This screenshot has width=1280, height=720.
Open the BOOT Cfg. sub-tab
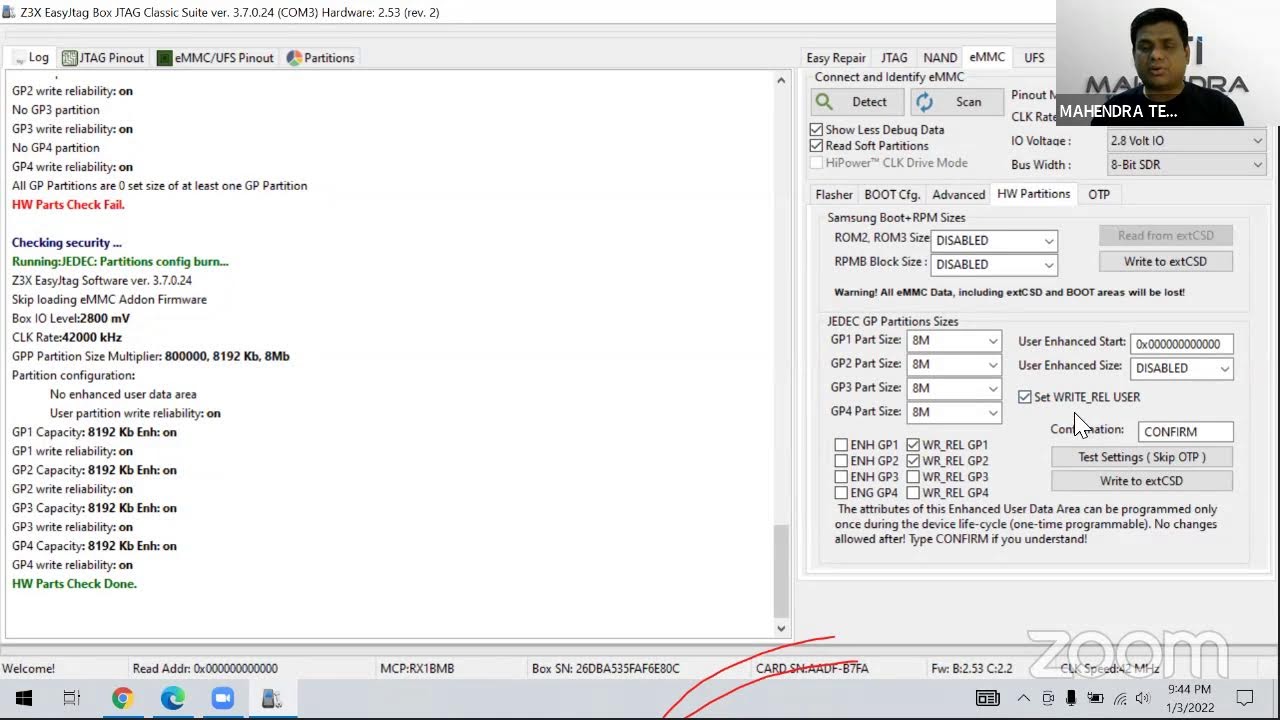(x=892, y=195)
